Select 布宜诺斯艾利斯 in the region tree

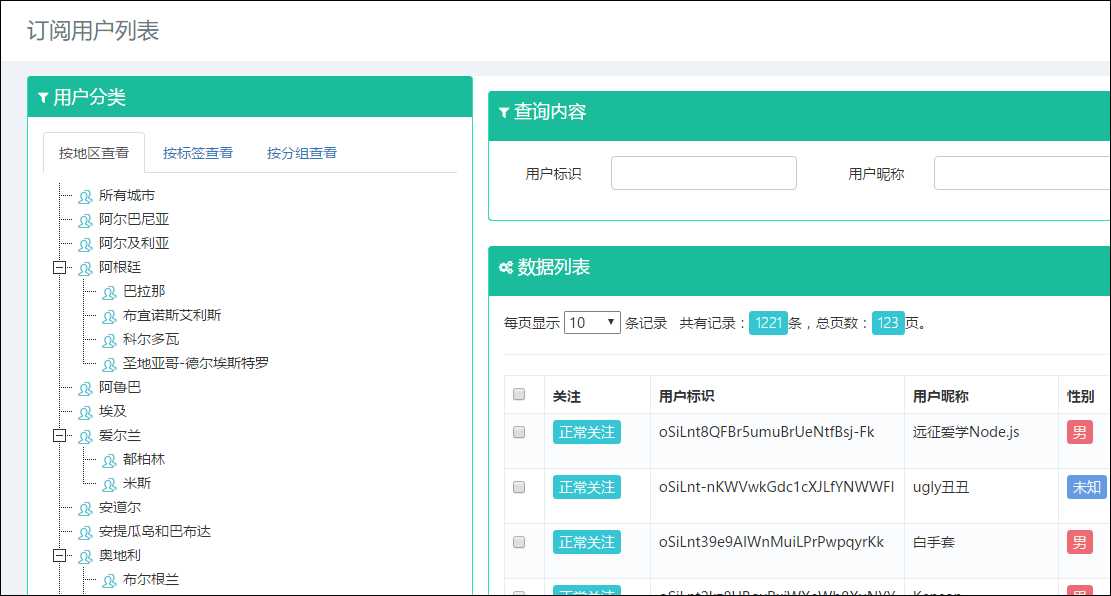click(172, 315)
